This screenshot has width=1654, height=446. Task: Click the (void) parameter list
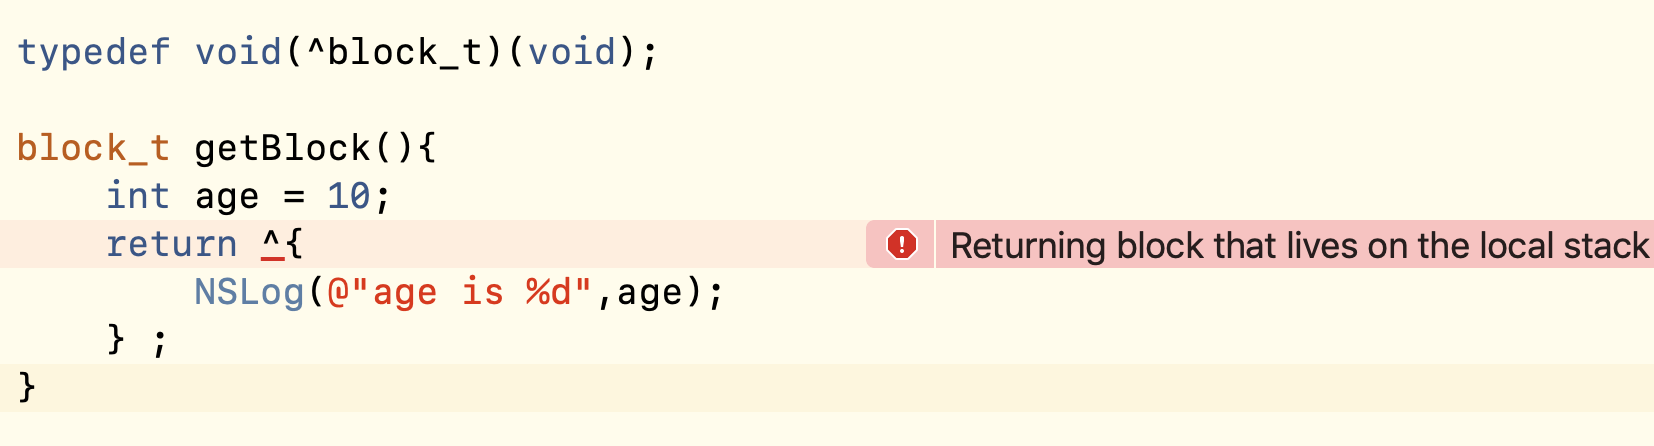click(572, 52)
